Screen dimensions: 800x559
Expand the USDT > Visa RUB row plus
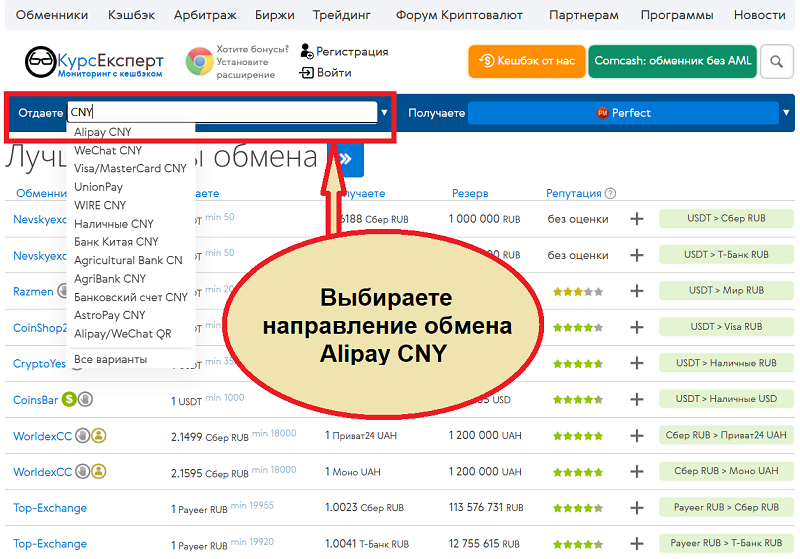pos(636,327)
